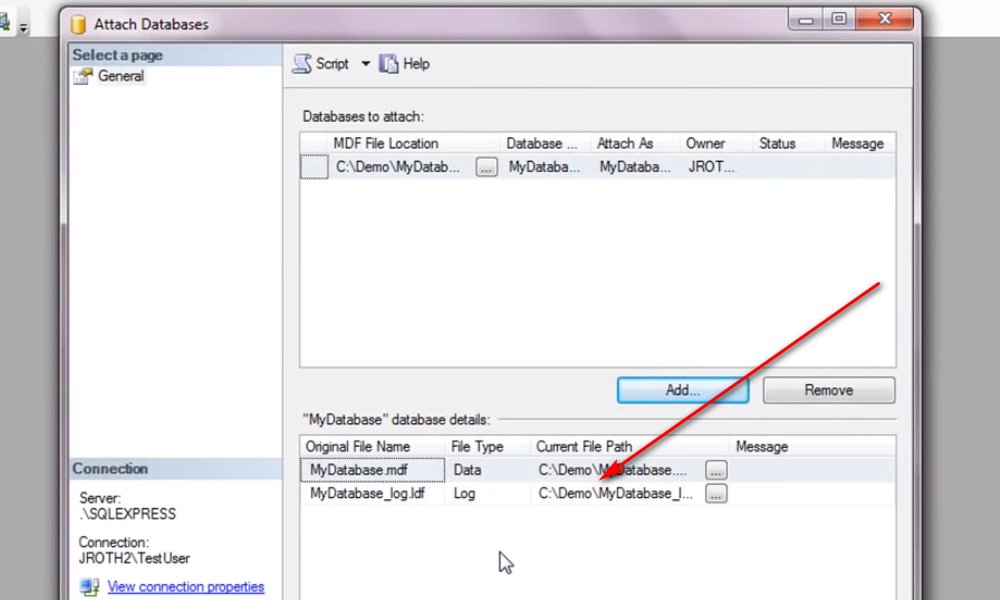Select the MyDatabase_log.ldf file name cell
This screenshot has height=600, width=1000.
click(368, 493)
